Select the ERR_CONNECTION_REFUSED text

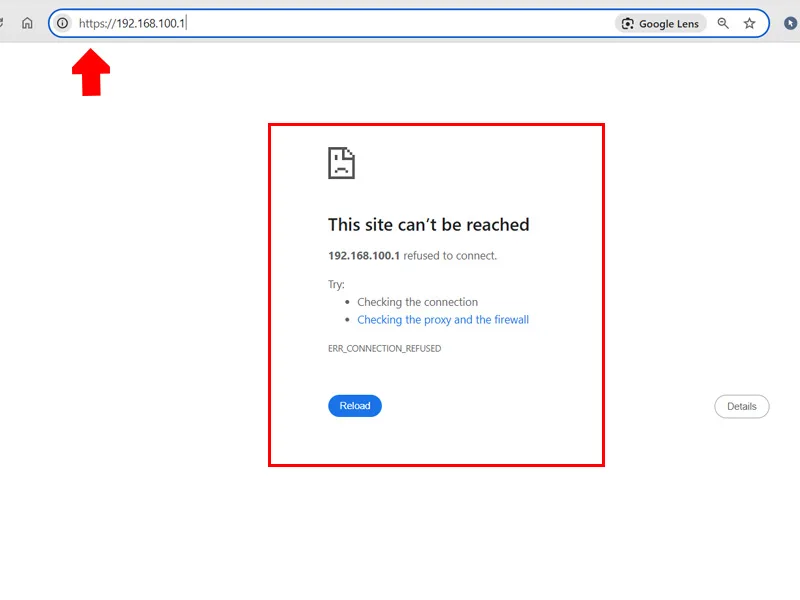(x=385, y=348)
